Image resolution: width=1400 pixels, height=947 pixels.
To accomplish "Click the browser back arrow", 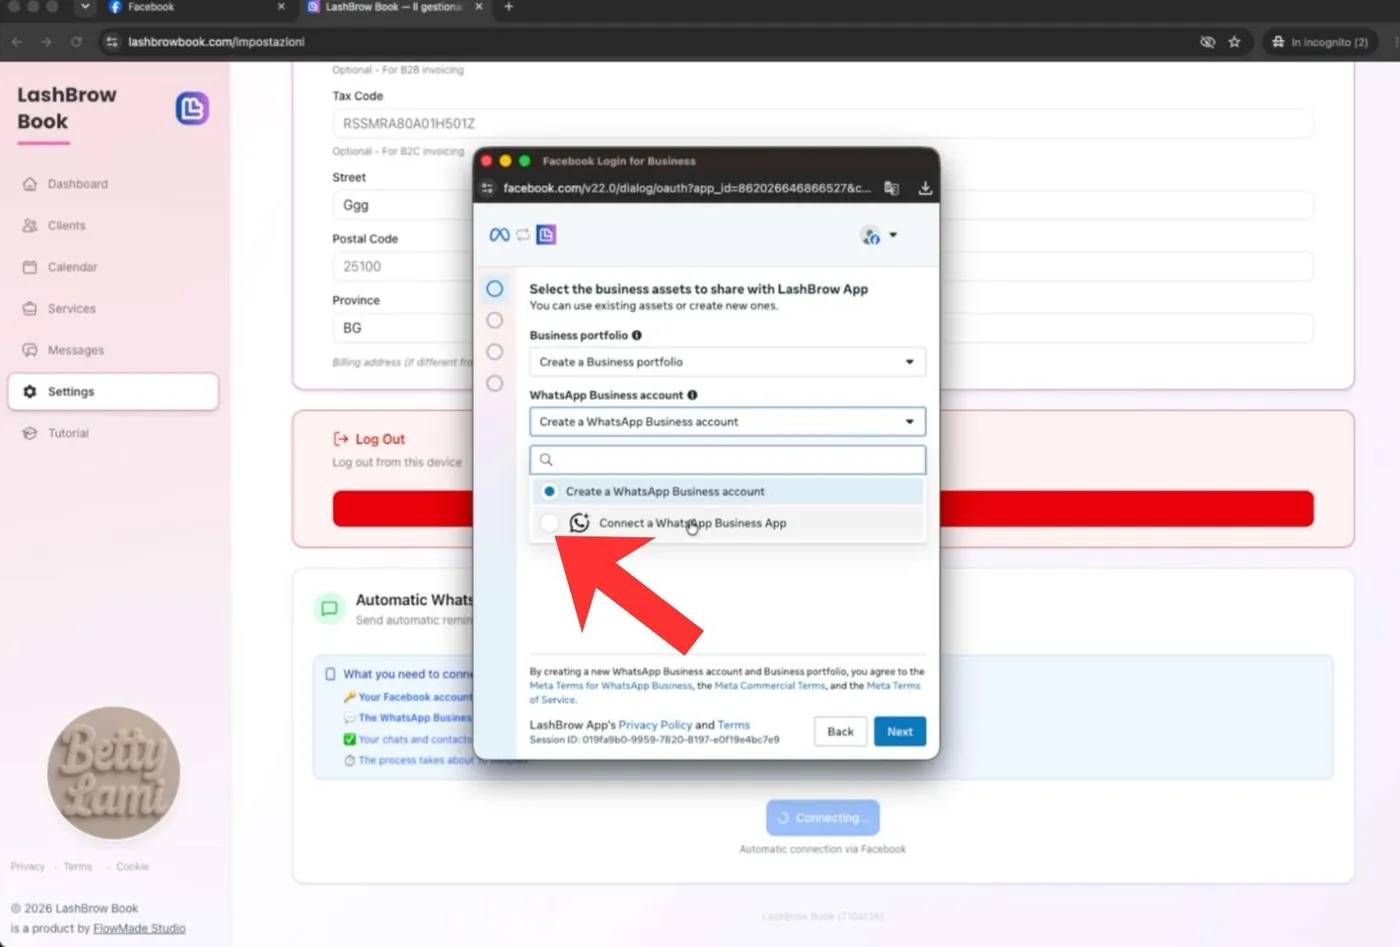I will tap(17, 42).
